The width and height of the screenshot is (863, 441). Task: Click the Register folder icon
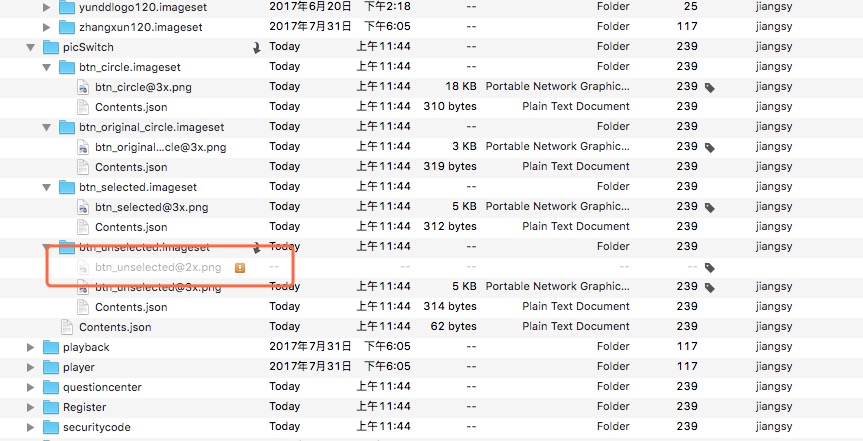coord(51,407)
